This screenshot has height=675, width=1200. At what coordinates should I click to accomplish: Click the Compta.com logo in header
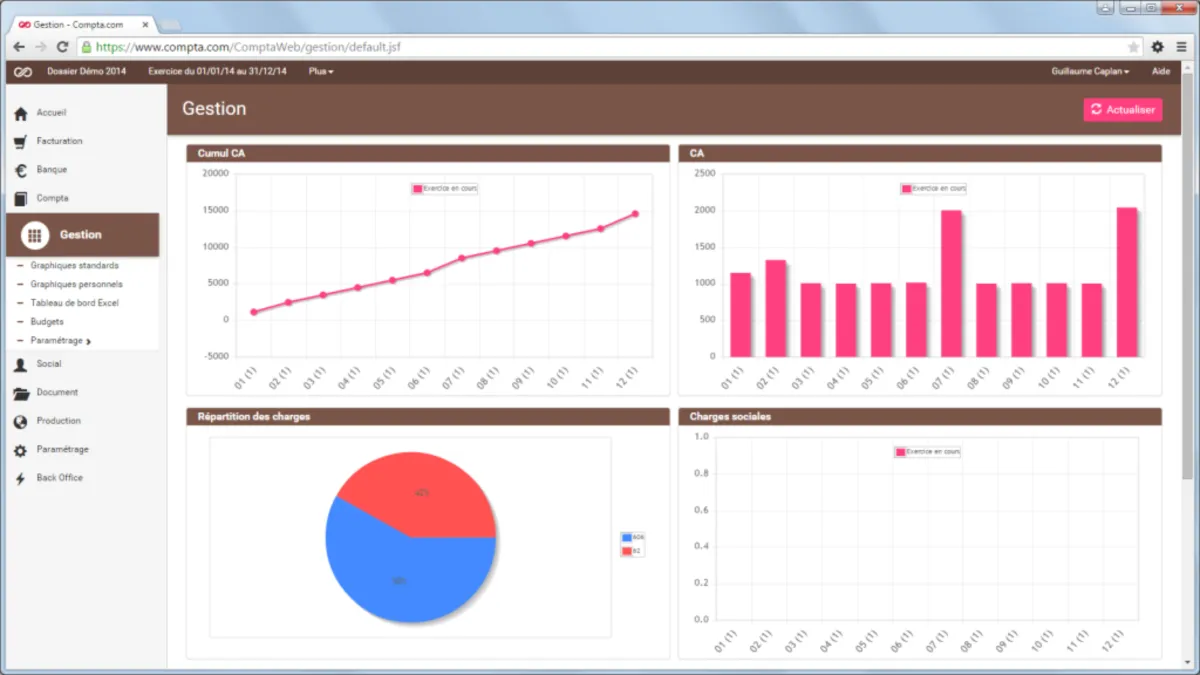[x=24, y=72]
